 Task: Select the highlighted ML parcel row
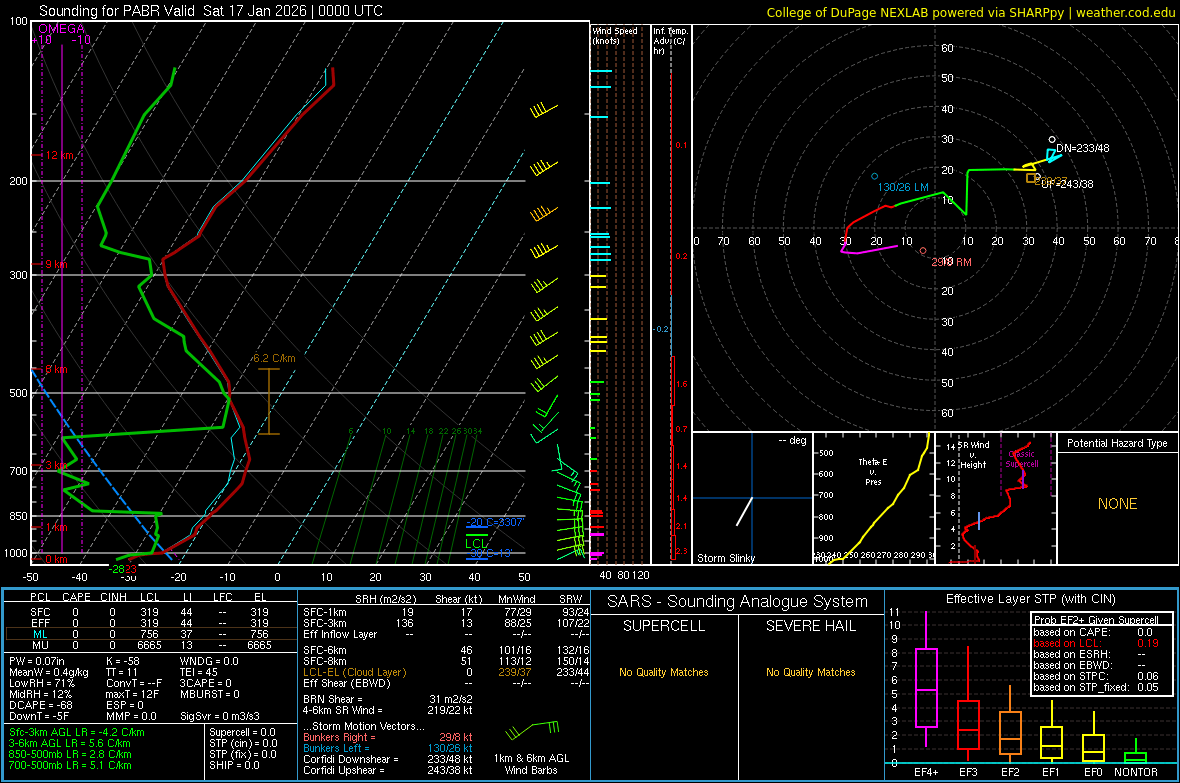(150, 634)
